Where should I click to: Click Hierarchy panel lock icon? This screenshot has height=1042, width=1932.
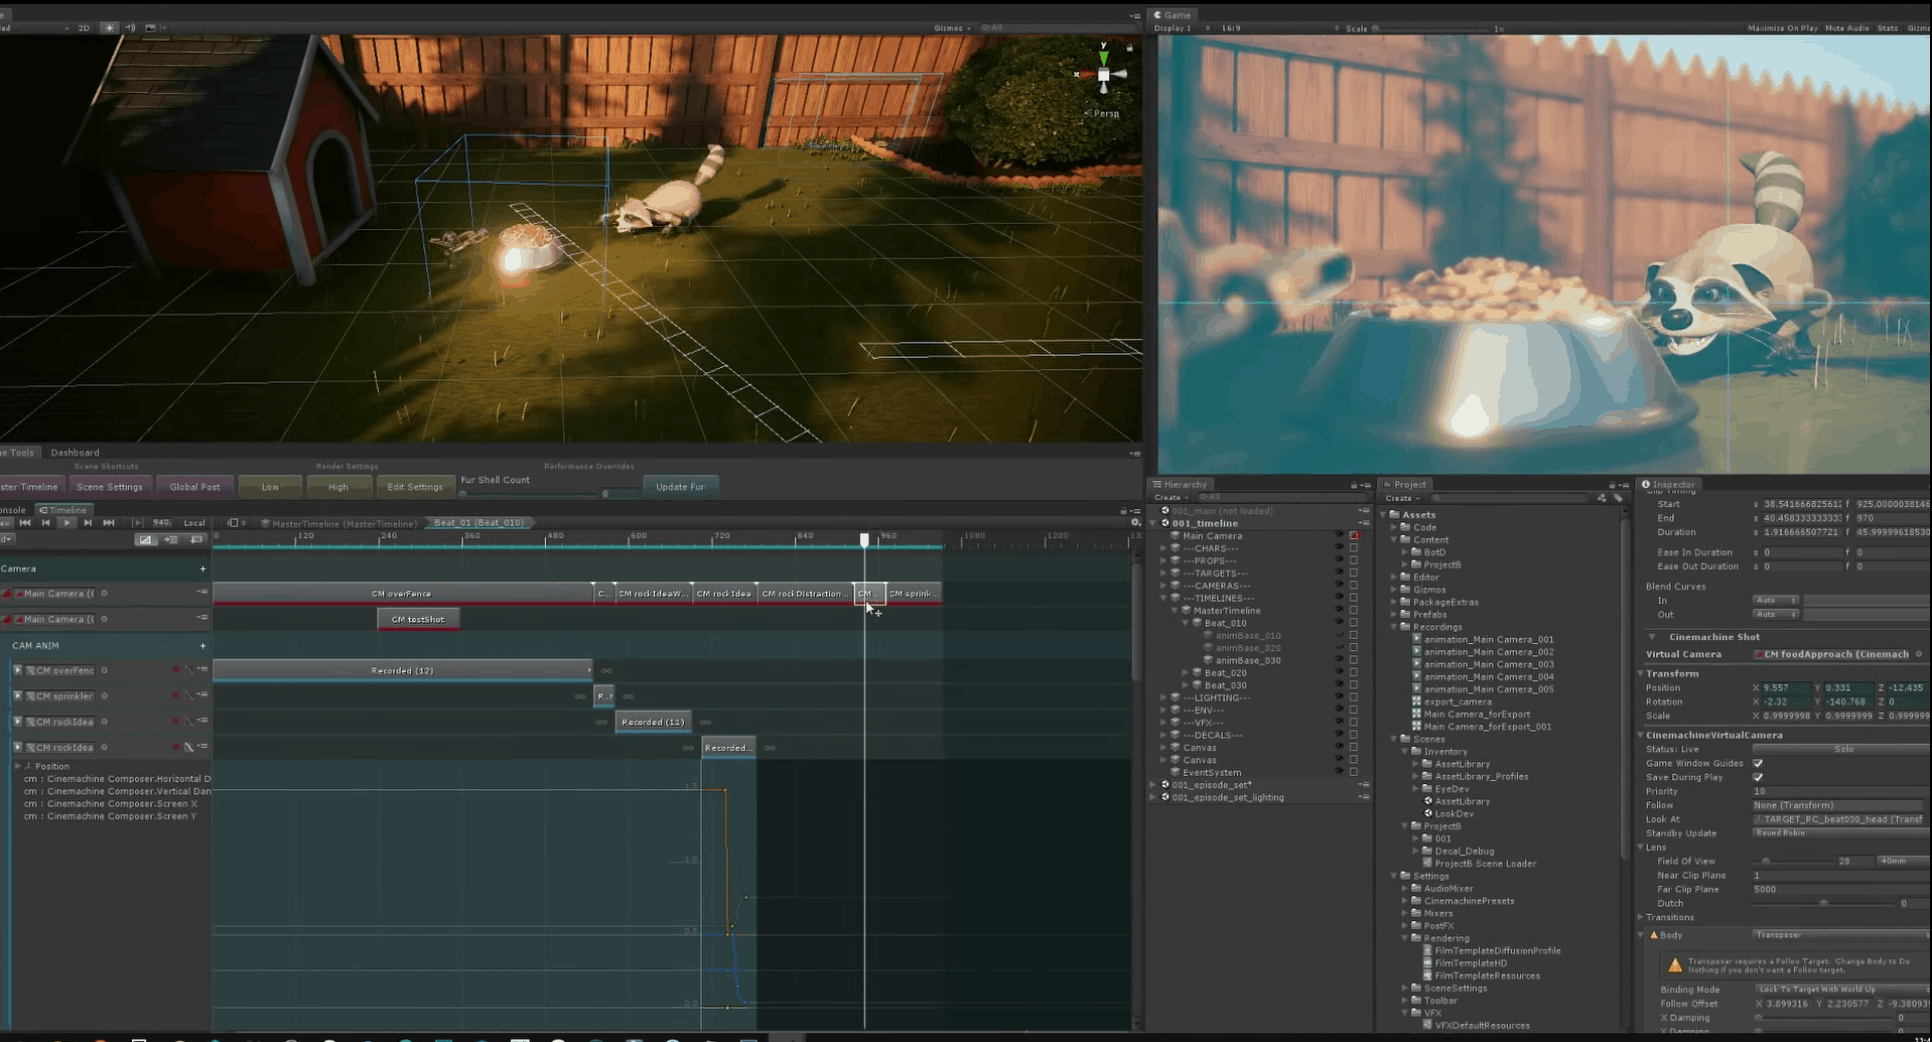pos(1354,485)
